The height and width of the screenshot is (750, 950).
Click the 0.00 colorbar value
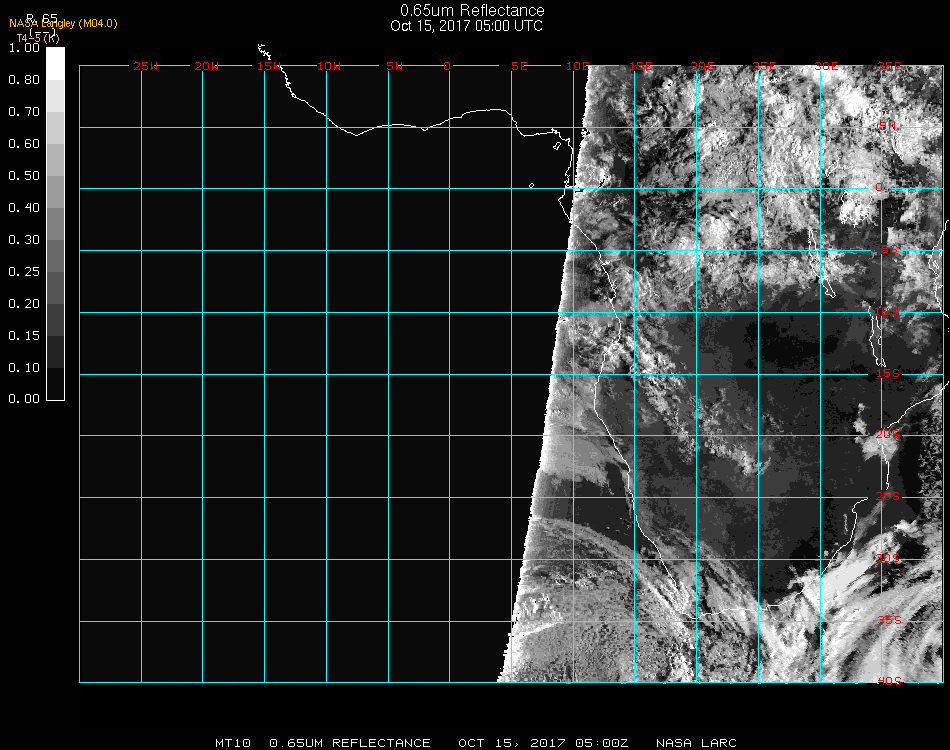click(24, 399)
